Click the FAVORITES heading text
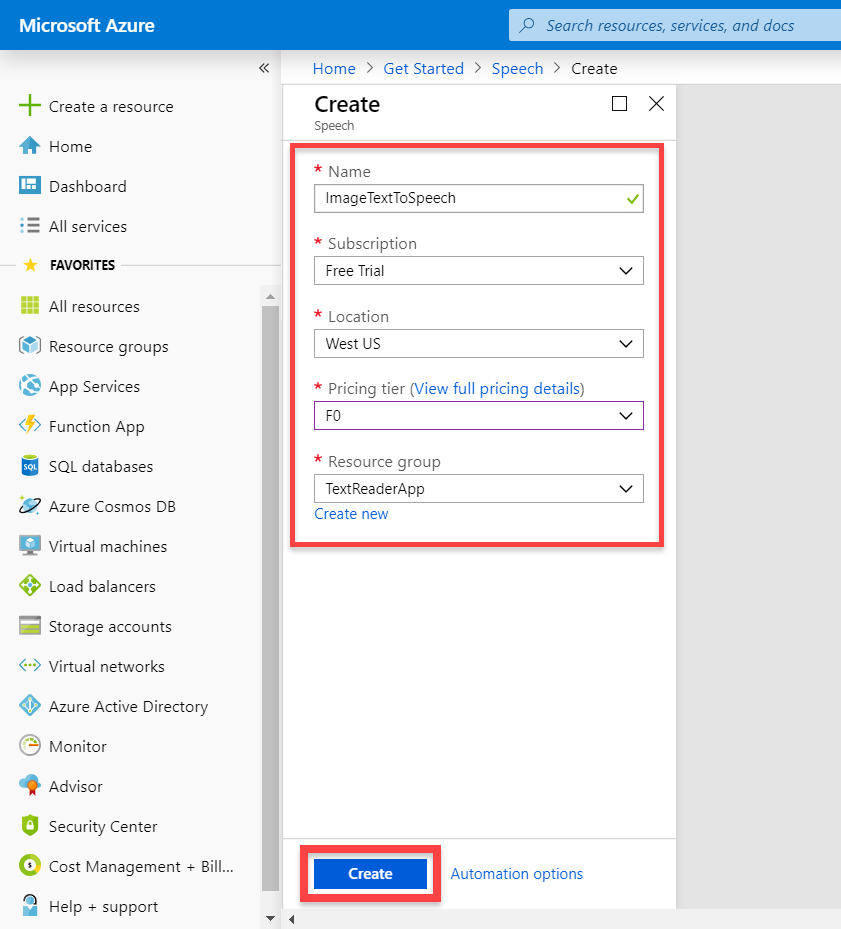Screen dimensions: 841x929 point(82,265)
